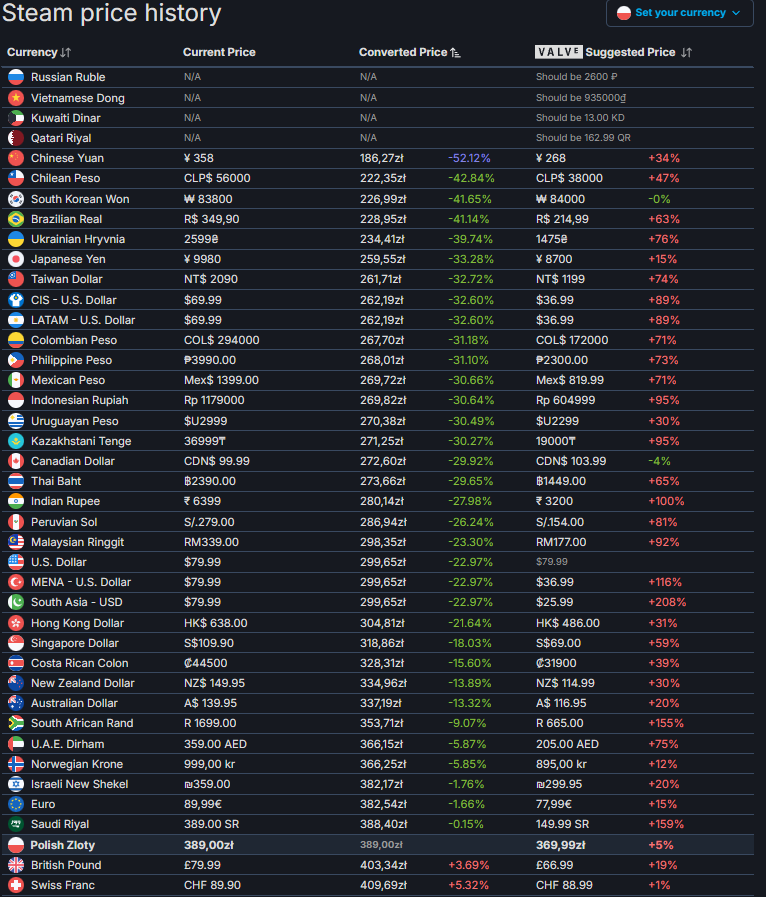Click the South Korean Won flag icon
766x897 pixels.
point(16,199)
